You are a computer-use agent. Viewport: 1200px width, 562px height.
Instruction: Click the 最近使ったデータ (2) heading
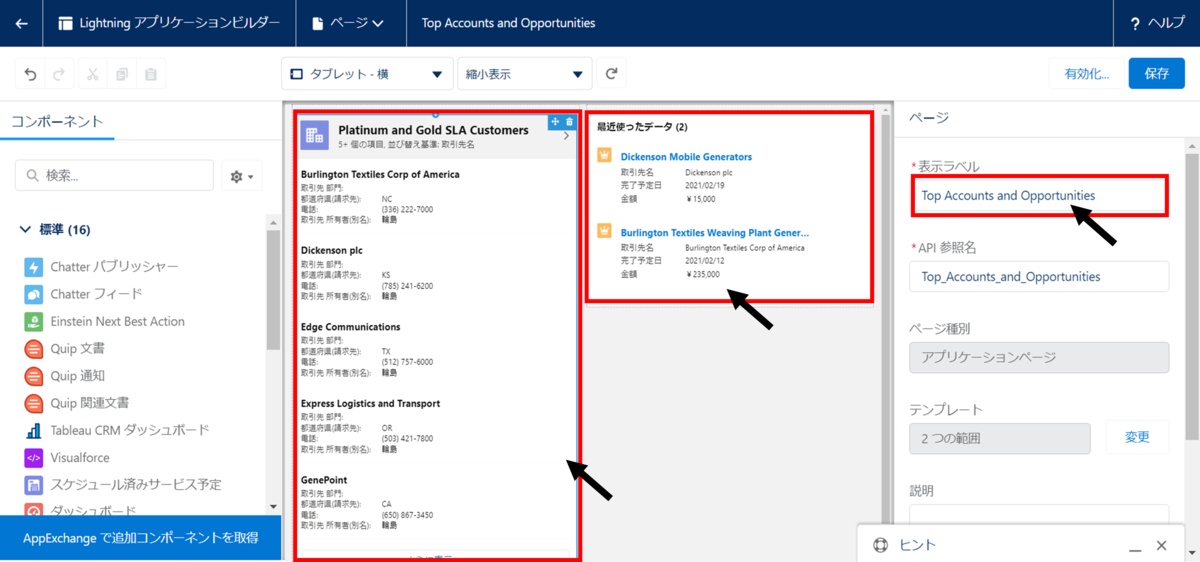pyautogui.click(x=642, y=127)
